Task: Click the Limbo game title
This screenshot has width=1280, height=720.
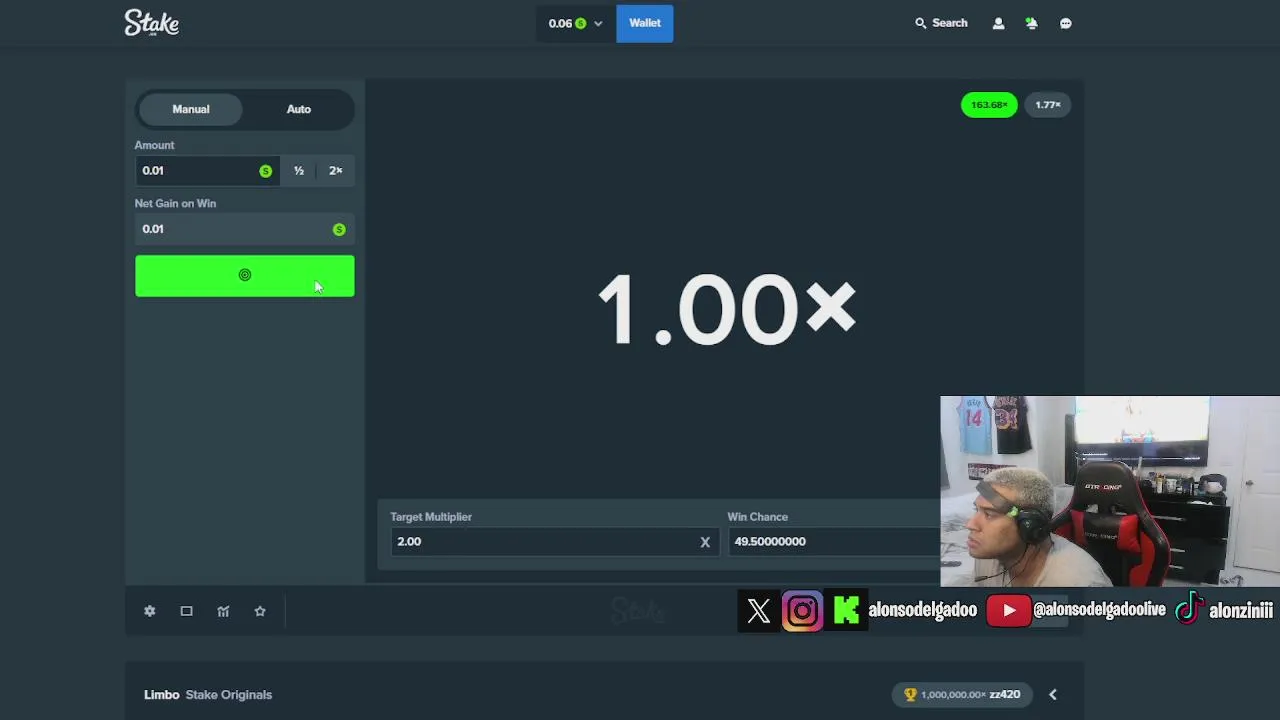Action: coord(162,695)
